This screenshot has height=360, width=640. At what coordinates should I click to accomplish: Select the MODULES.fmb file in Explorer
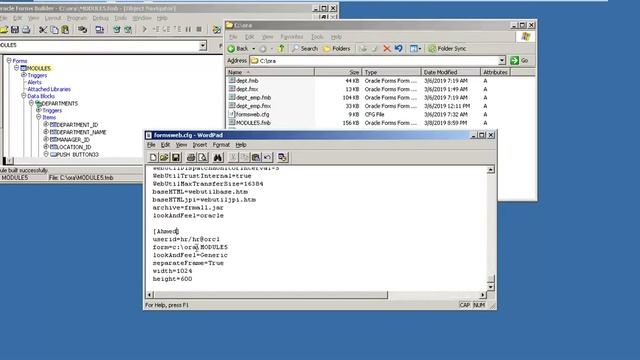point(249,122)
